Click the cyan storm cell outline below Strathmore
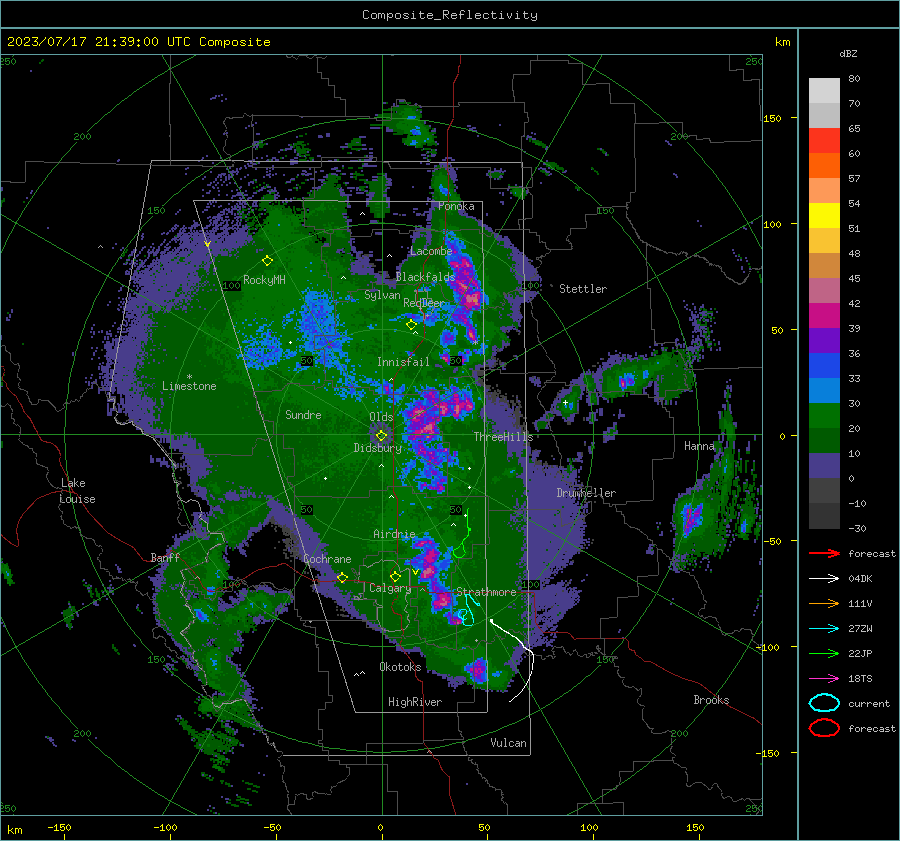The image size is (900, 841). [467, 611]
